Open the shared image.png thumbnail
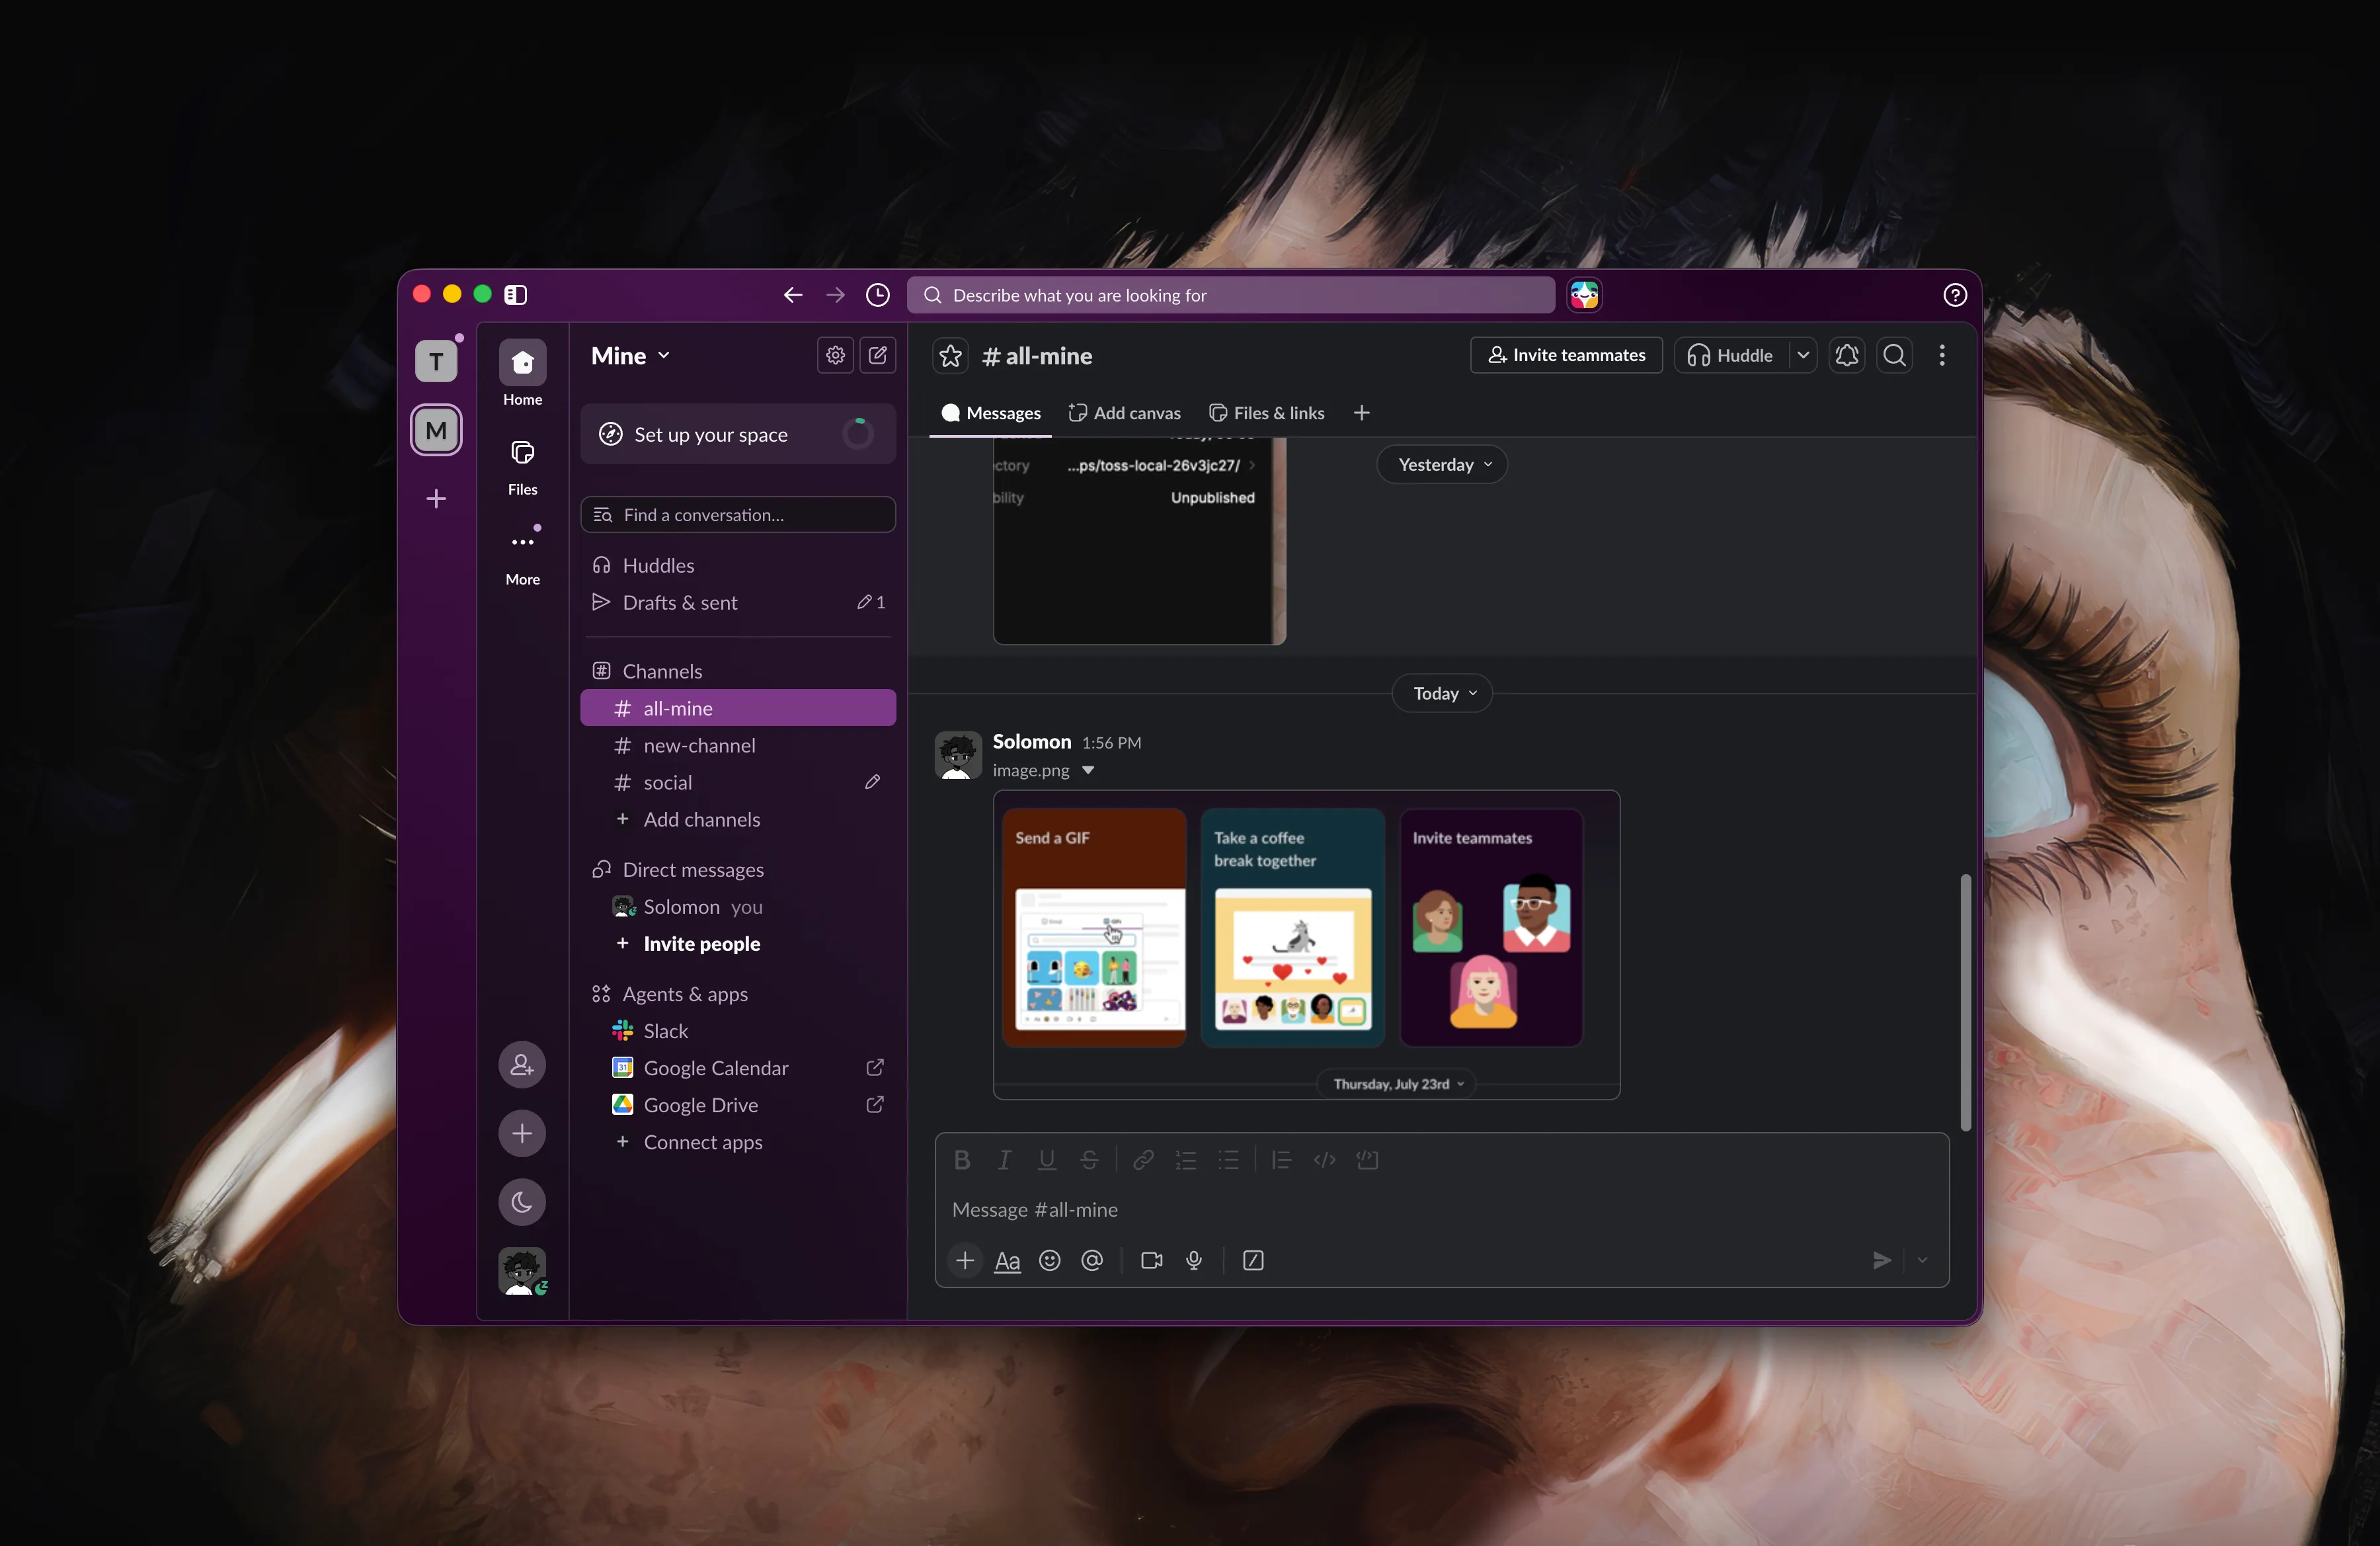Image resolution: width=2380 pixels, height=1546 pixels. coord(1306,945)
